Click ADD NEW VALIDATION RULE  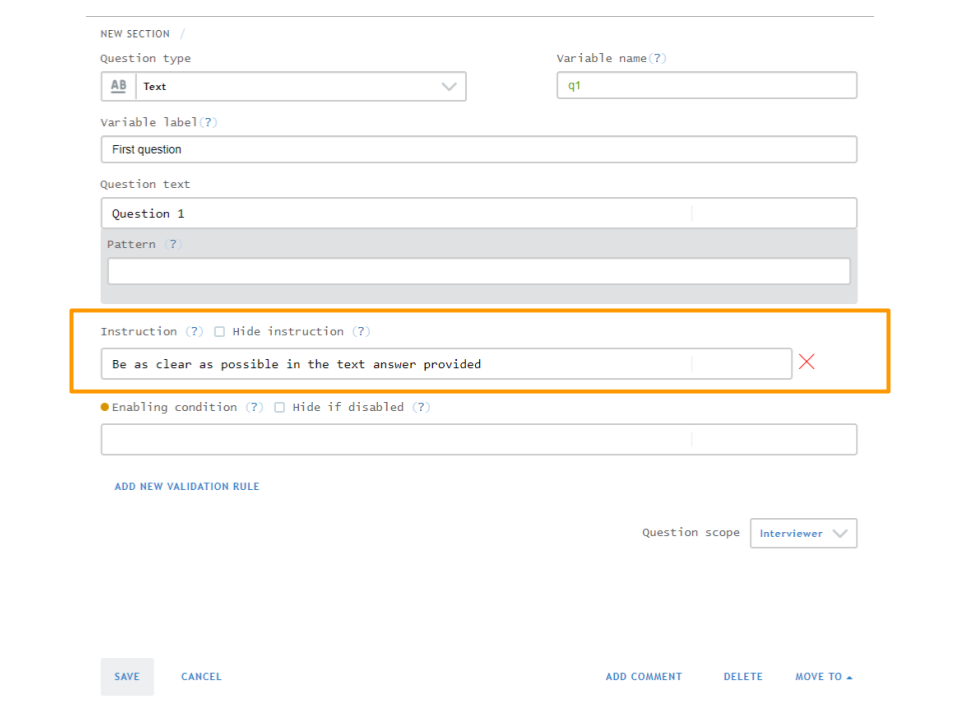[x=186, y=486]
